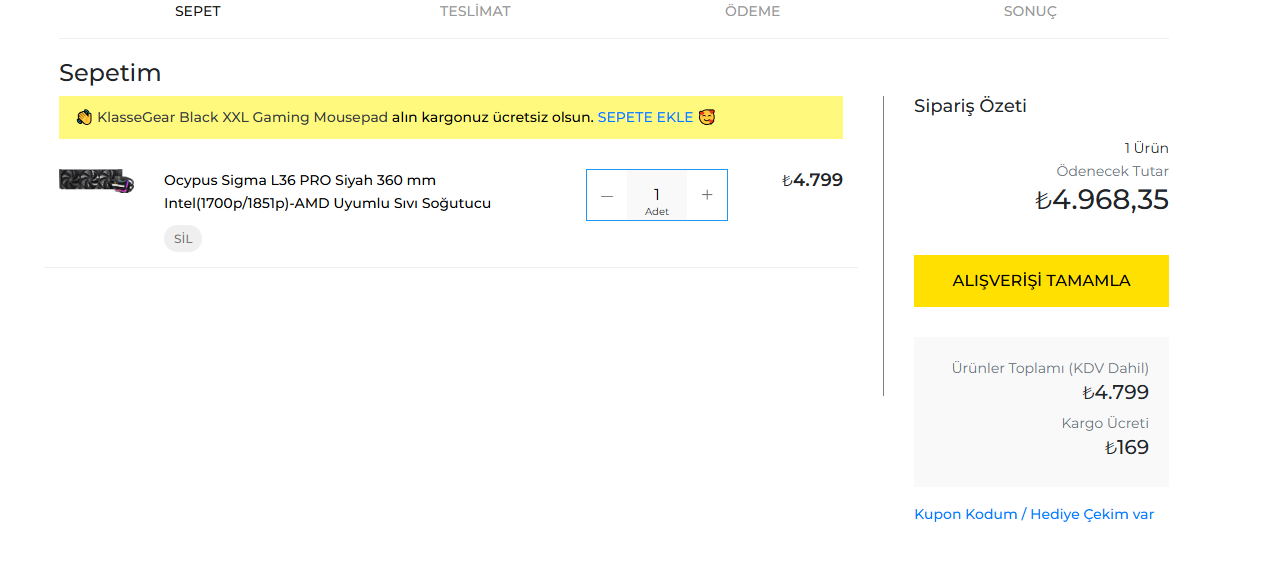Viewport: 1274px width, 563px height.
Task: Increase quantity with the plus button
Action: (707, 195)
